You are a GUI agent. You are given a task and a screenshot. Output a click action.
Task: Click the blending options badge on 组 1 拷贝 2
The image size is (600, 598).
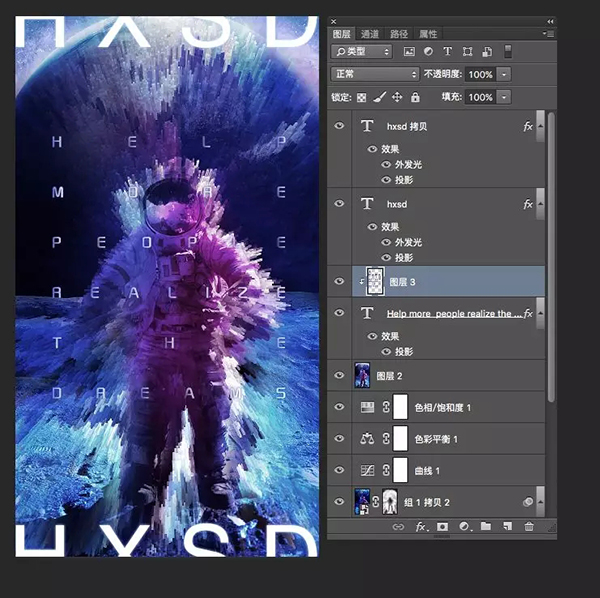[x=528, y=502]
